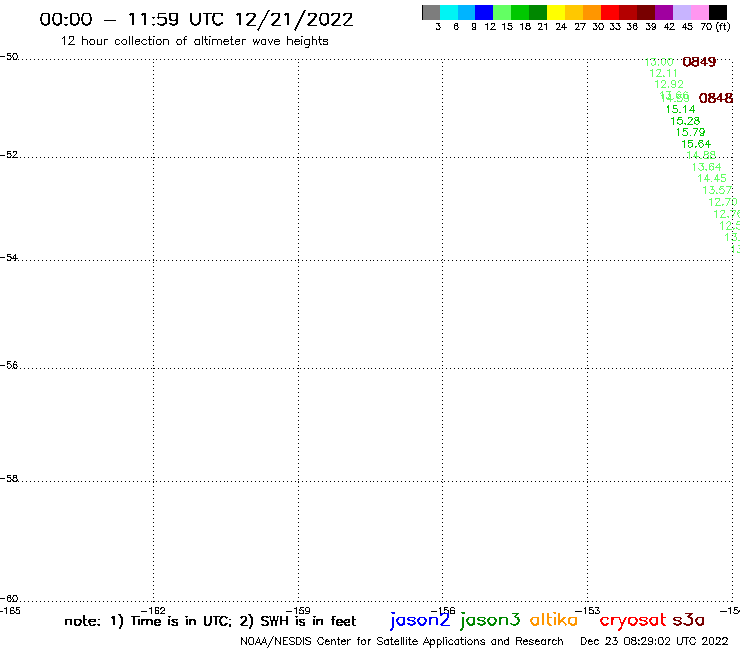Click the 's3a' satellite label
The width and height of the screenshot is (740, 650).
[x=688, y=620]
